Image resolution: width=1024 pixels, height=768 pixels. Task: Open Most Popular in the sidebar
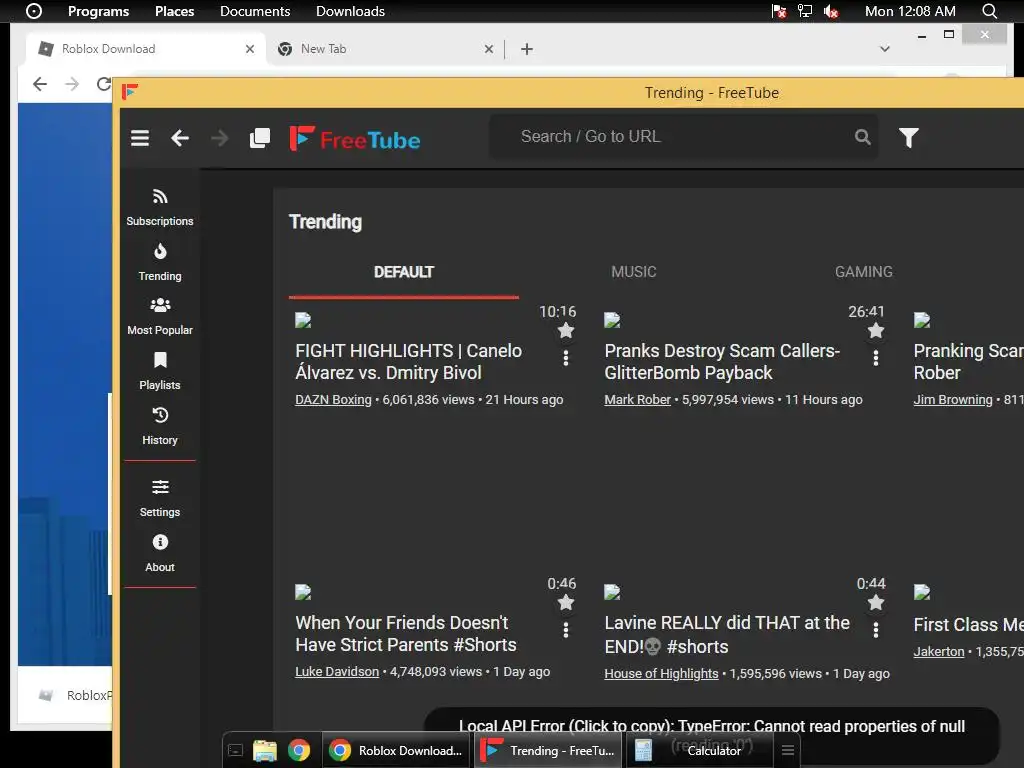(160, 317)
